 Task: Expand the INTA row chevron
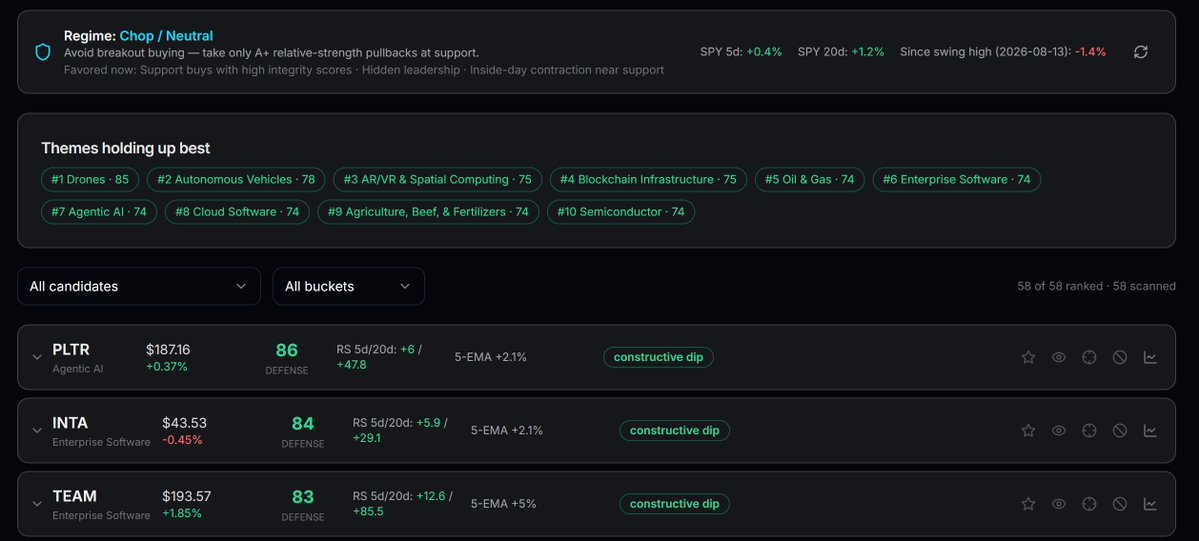[x=37, y=431]
